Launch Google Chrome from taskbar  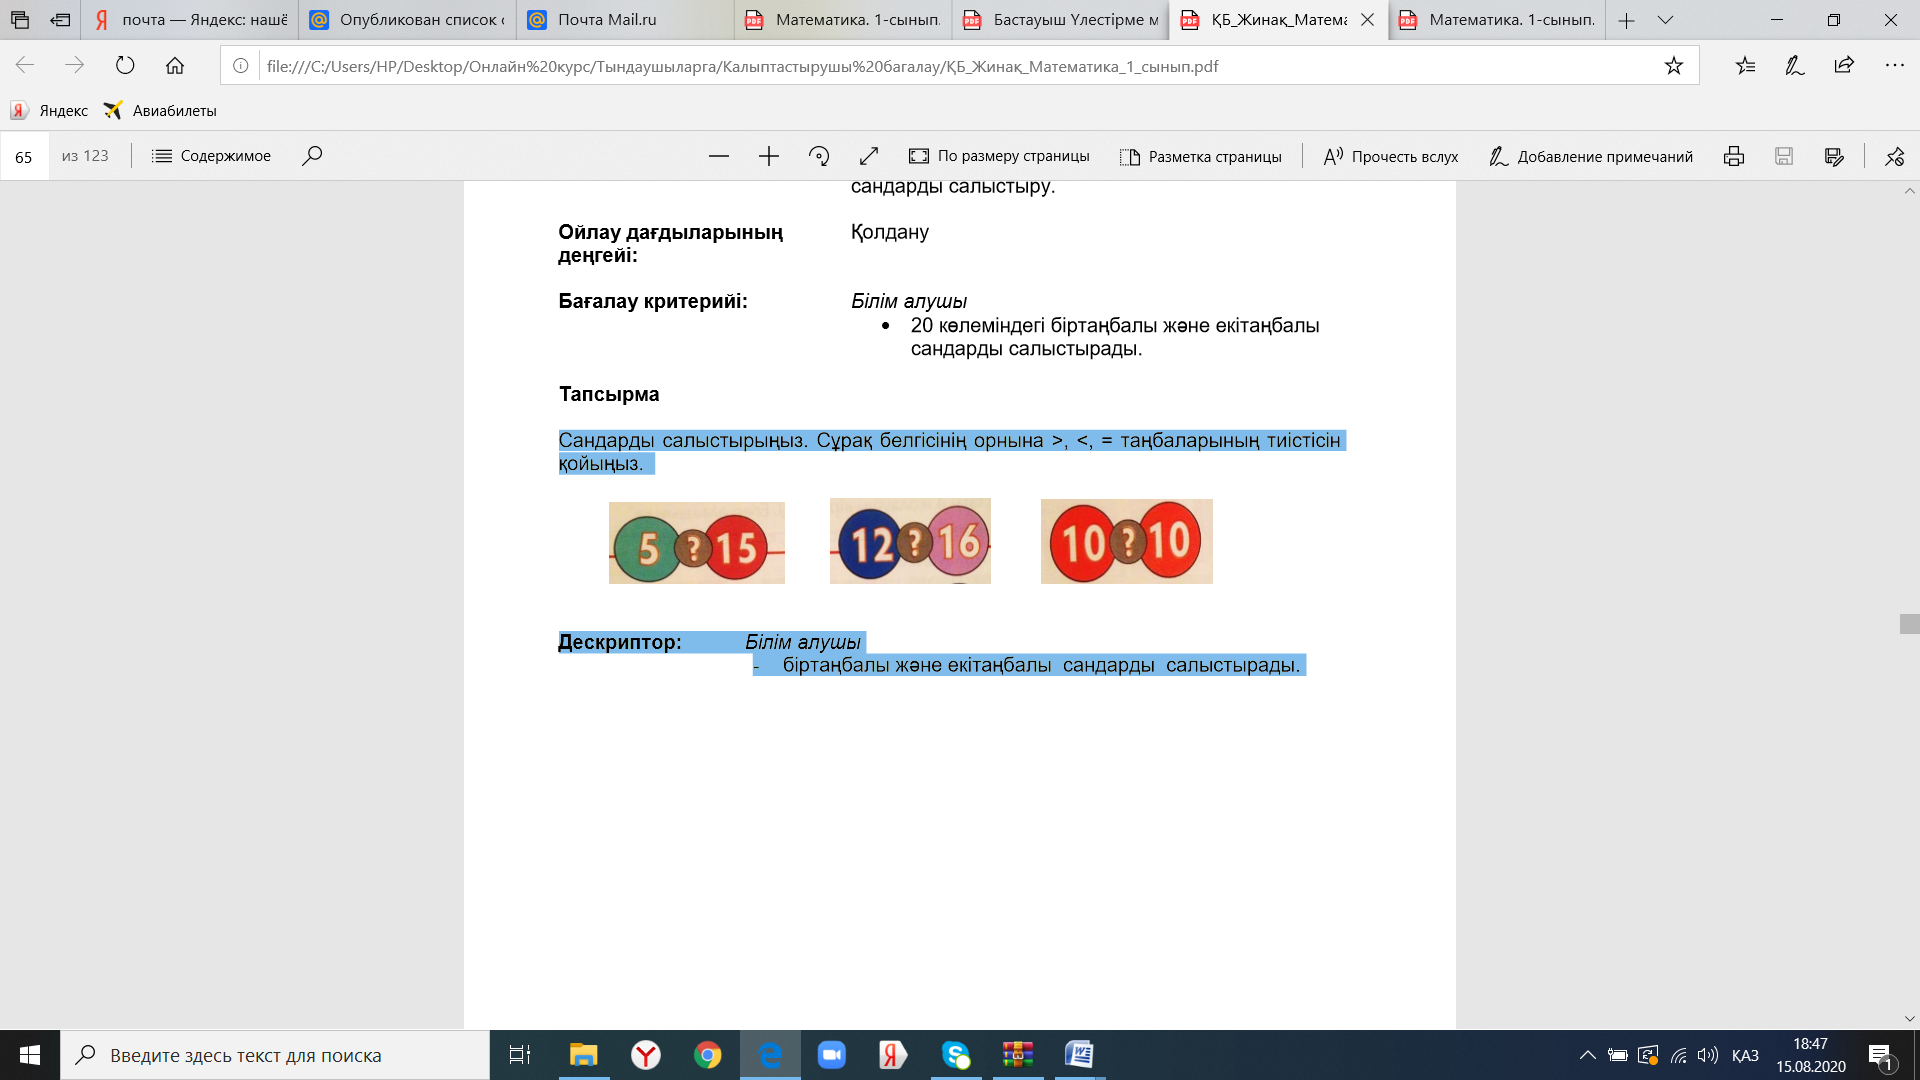(x=708, y=1055)
